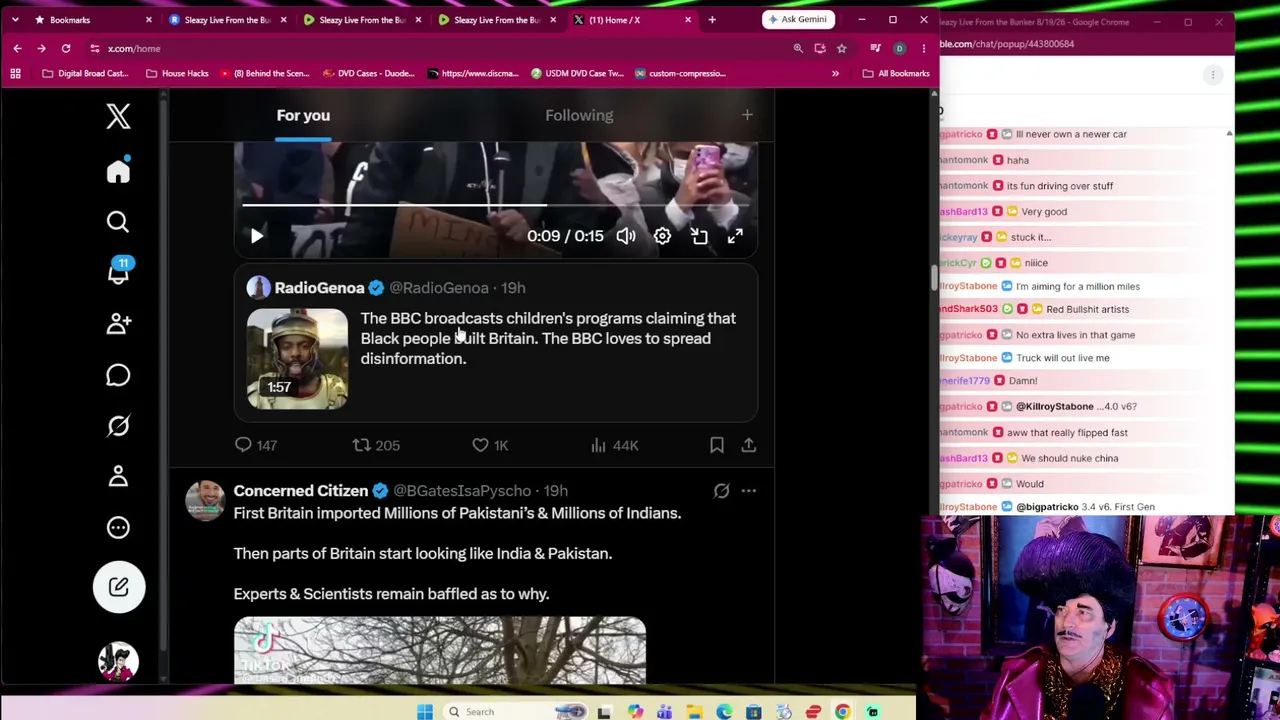
Task: Open more options on Concerned Citizen post
Action: [x=748, y=491]
